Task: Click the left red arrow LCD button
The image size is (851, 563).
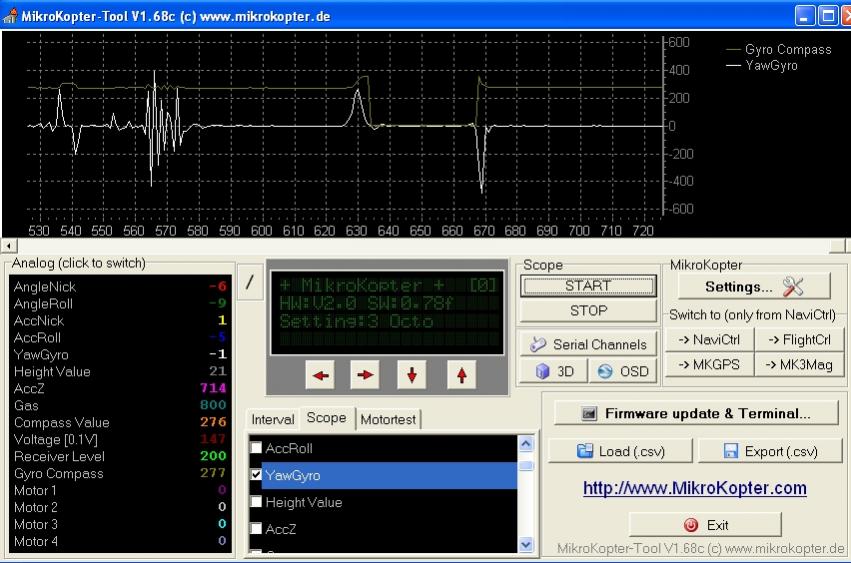Action: (x=320, y=375)
